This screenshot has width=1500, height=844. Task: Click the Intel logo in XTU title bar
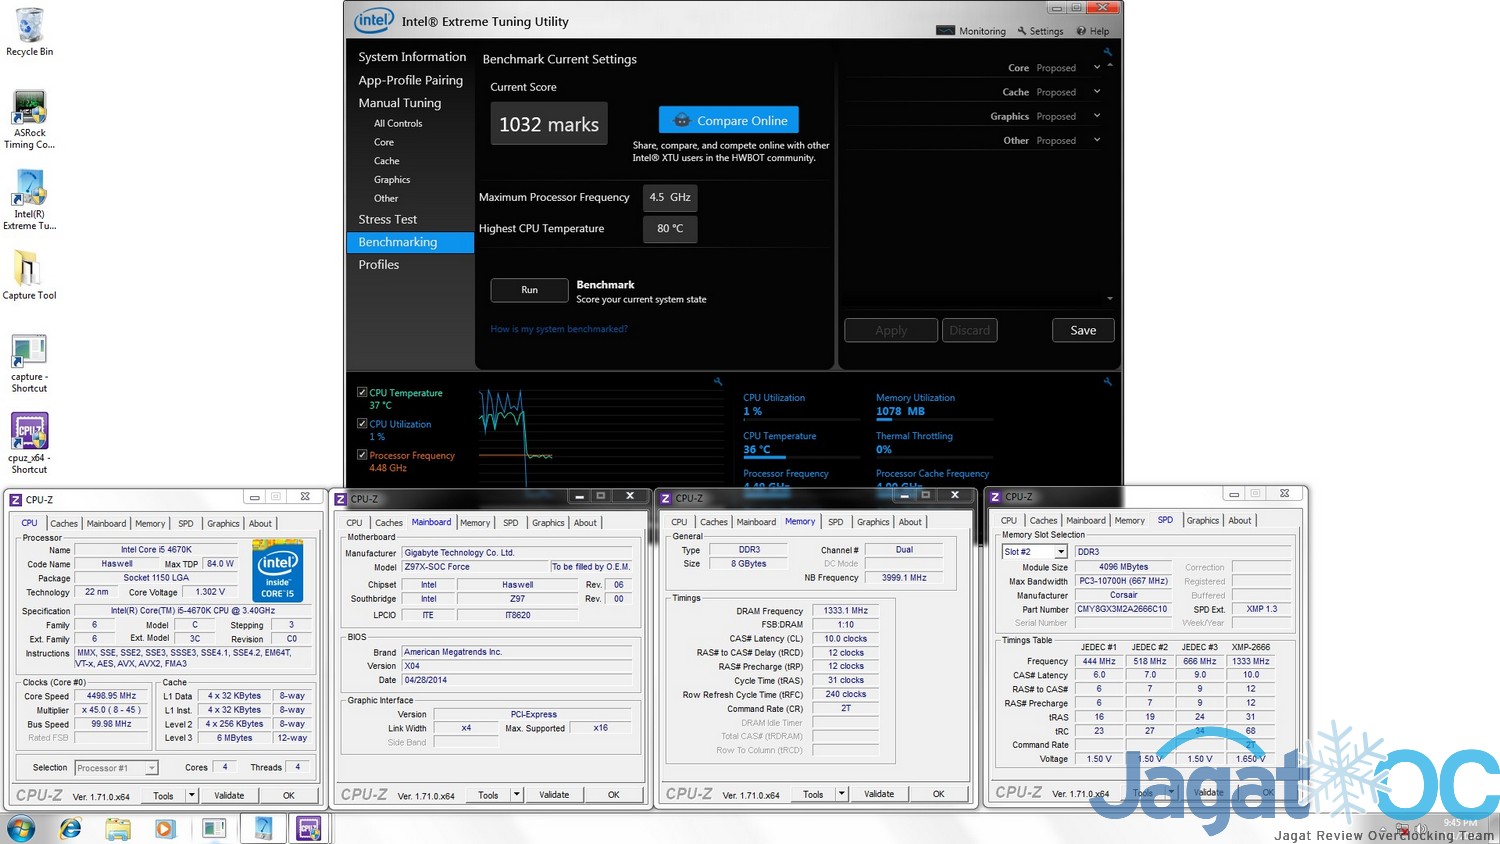click(x=374, y=20)
